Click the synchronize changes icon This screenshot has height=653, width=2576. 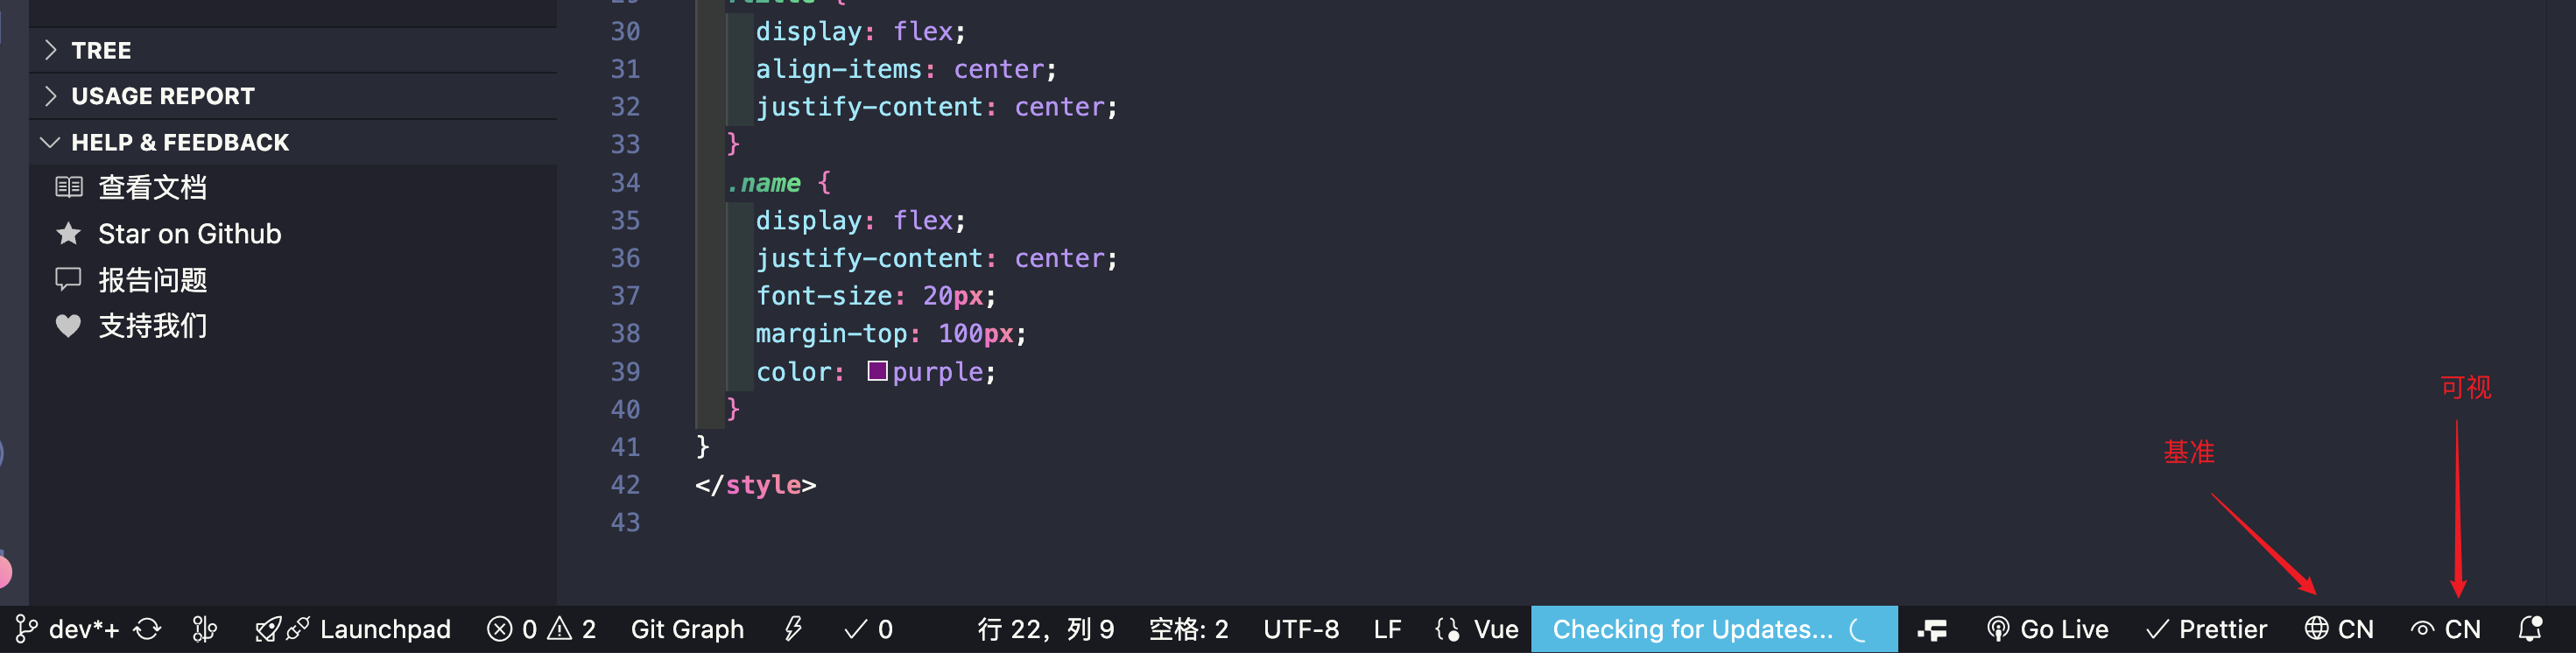(148, 629)
